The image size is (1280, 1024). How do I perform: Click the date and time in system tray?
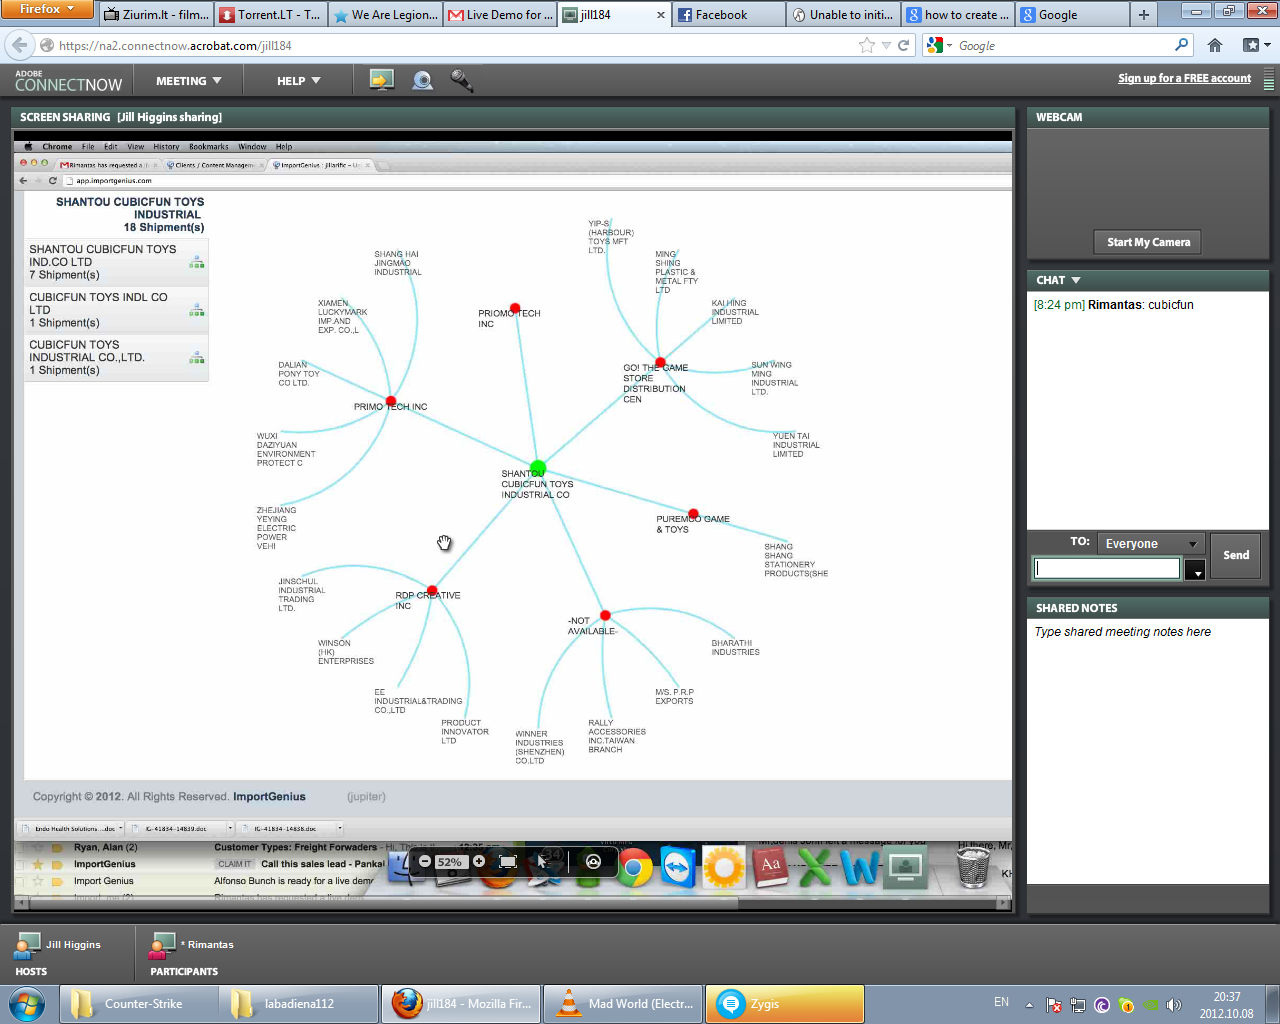click(x=1227, y=1005)
